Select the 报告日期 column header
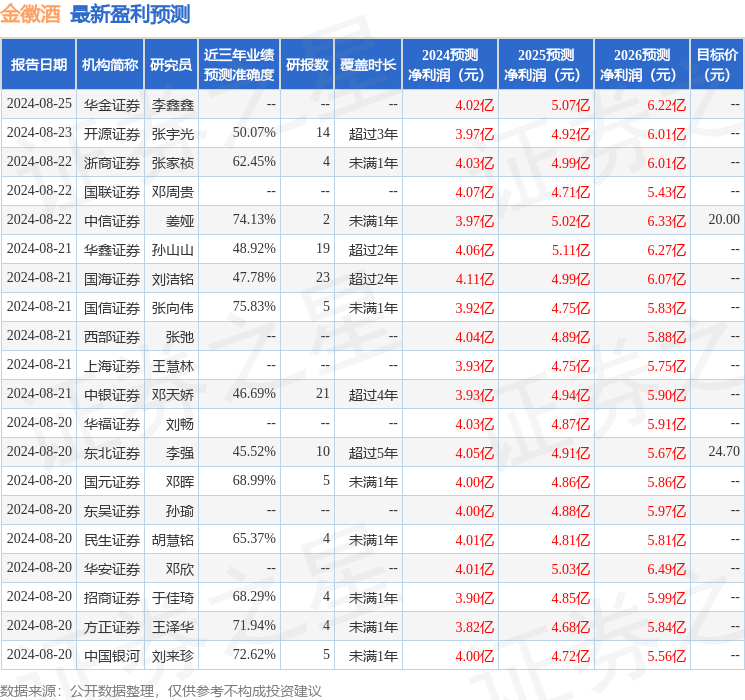The width and height of the screenshot is (745, 700). point(38,65)
